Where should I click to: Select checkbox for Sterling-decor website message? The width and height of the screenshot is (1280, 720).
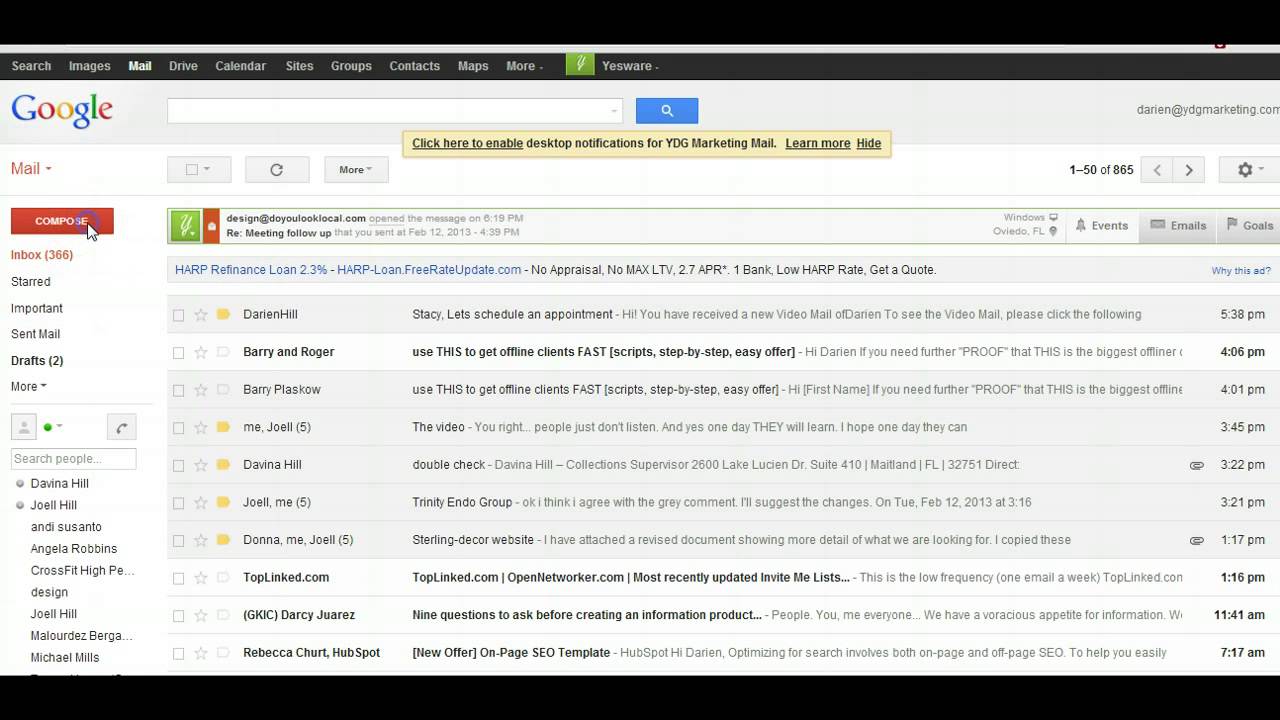pyautogui.click(x=178, y=540)
